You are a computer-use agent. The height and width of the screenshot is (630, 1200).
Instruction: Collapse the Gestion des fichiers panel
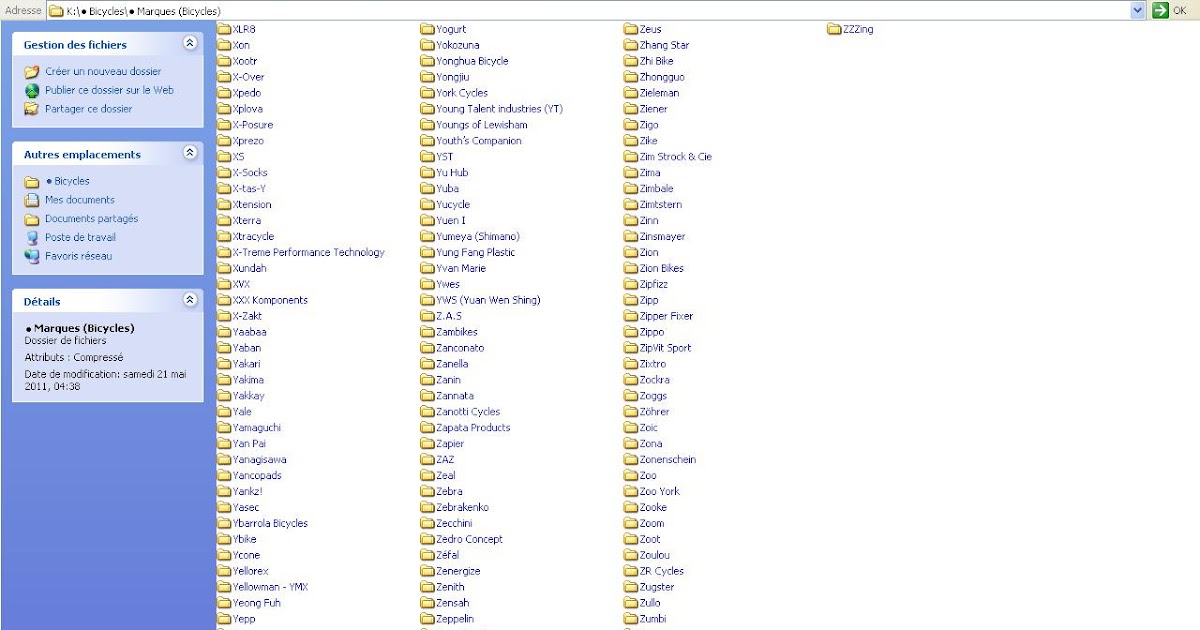[190, 44]
